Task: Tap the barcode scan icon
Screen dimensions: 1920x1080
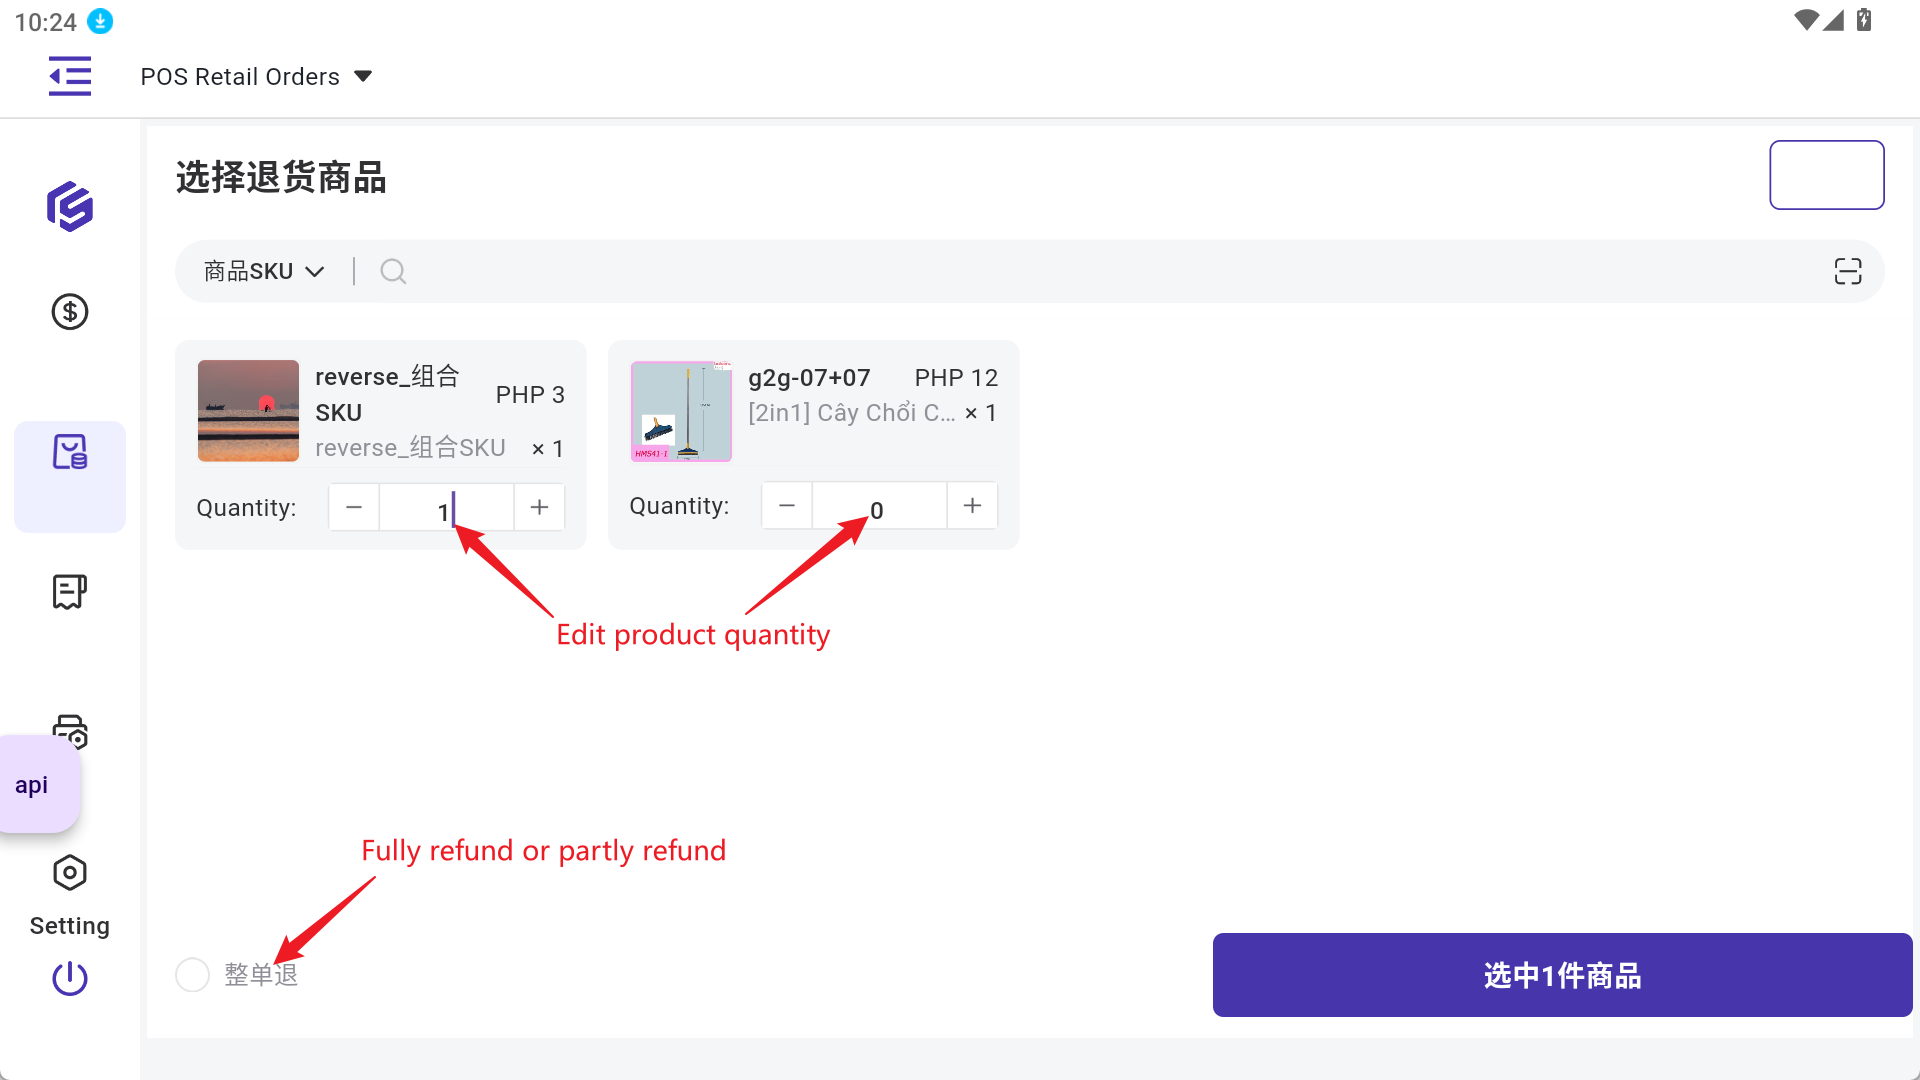Action: pos(1848,271)
